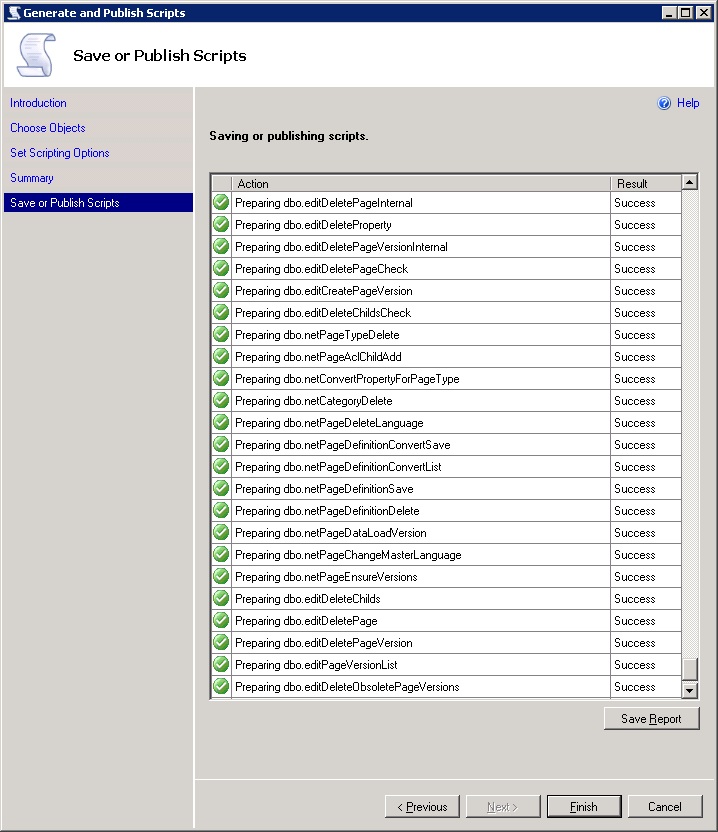Click the Finish button

(x=584, y=807)
